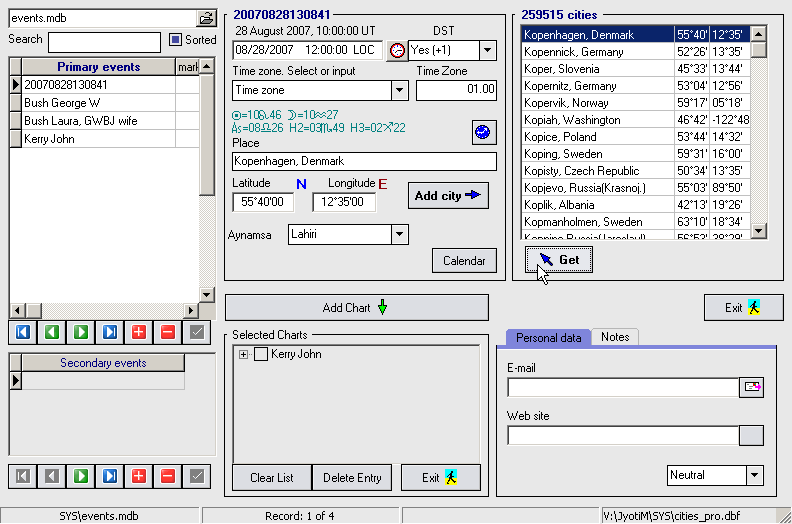Go to last secondary event record
This screenshot has height=524, width=792.
(x=109, y=476)
